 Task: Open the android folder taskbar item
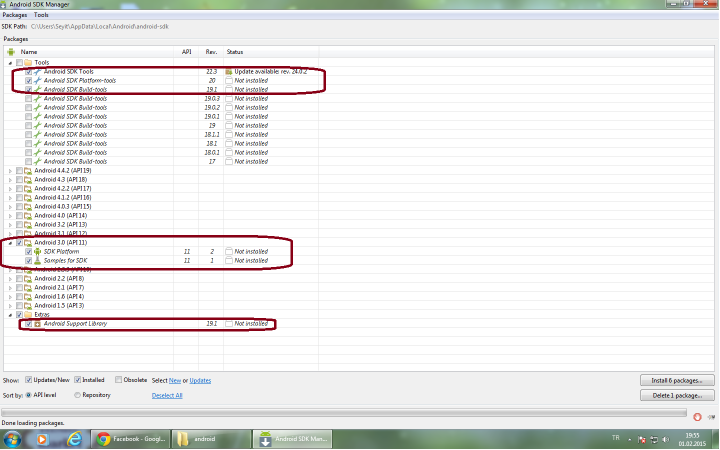[x=211, y=439]
